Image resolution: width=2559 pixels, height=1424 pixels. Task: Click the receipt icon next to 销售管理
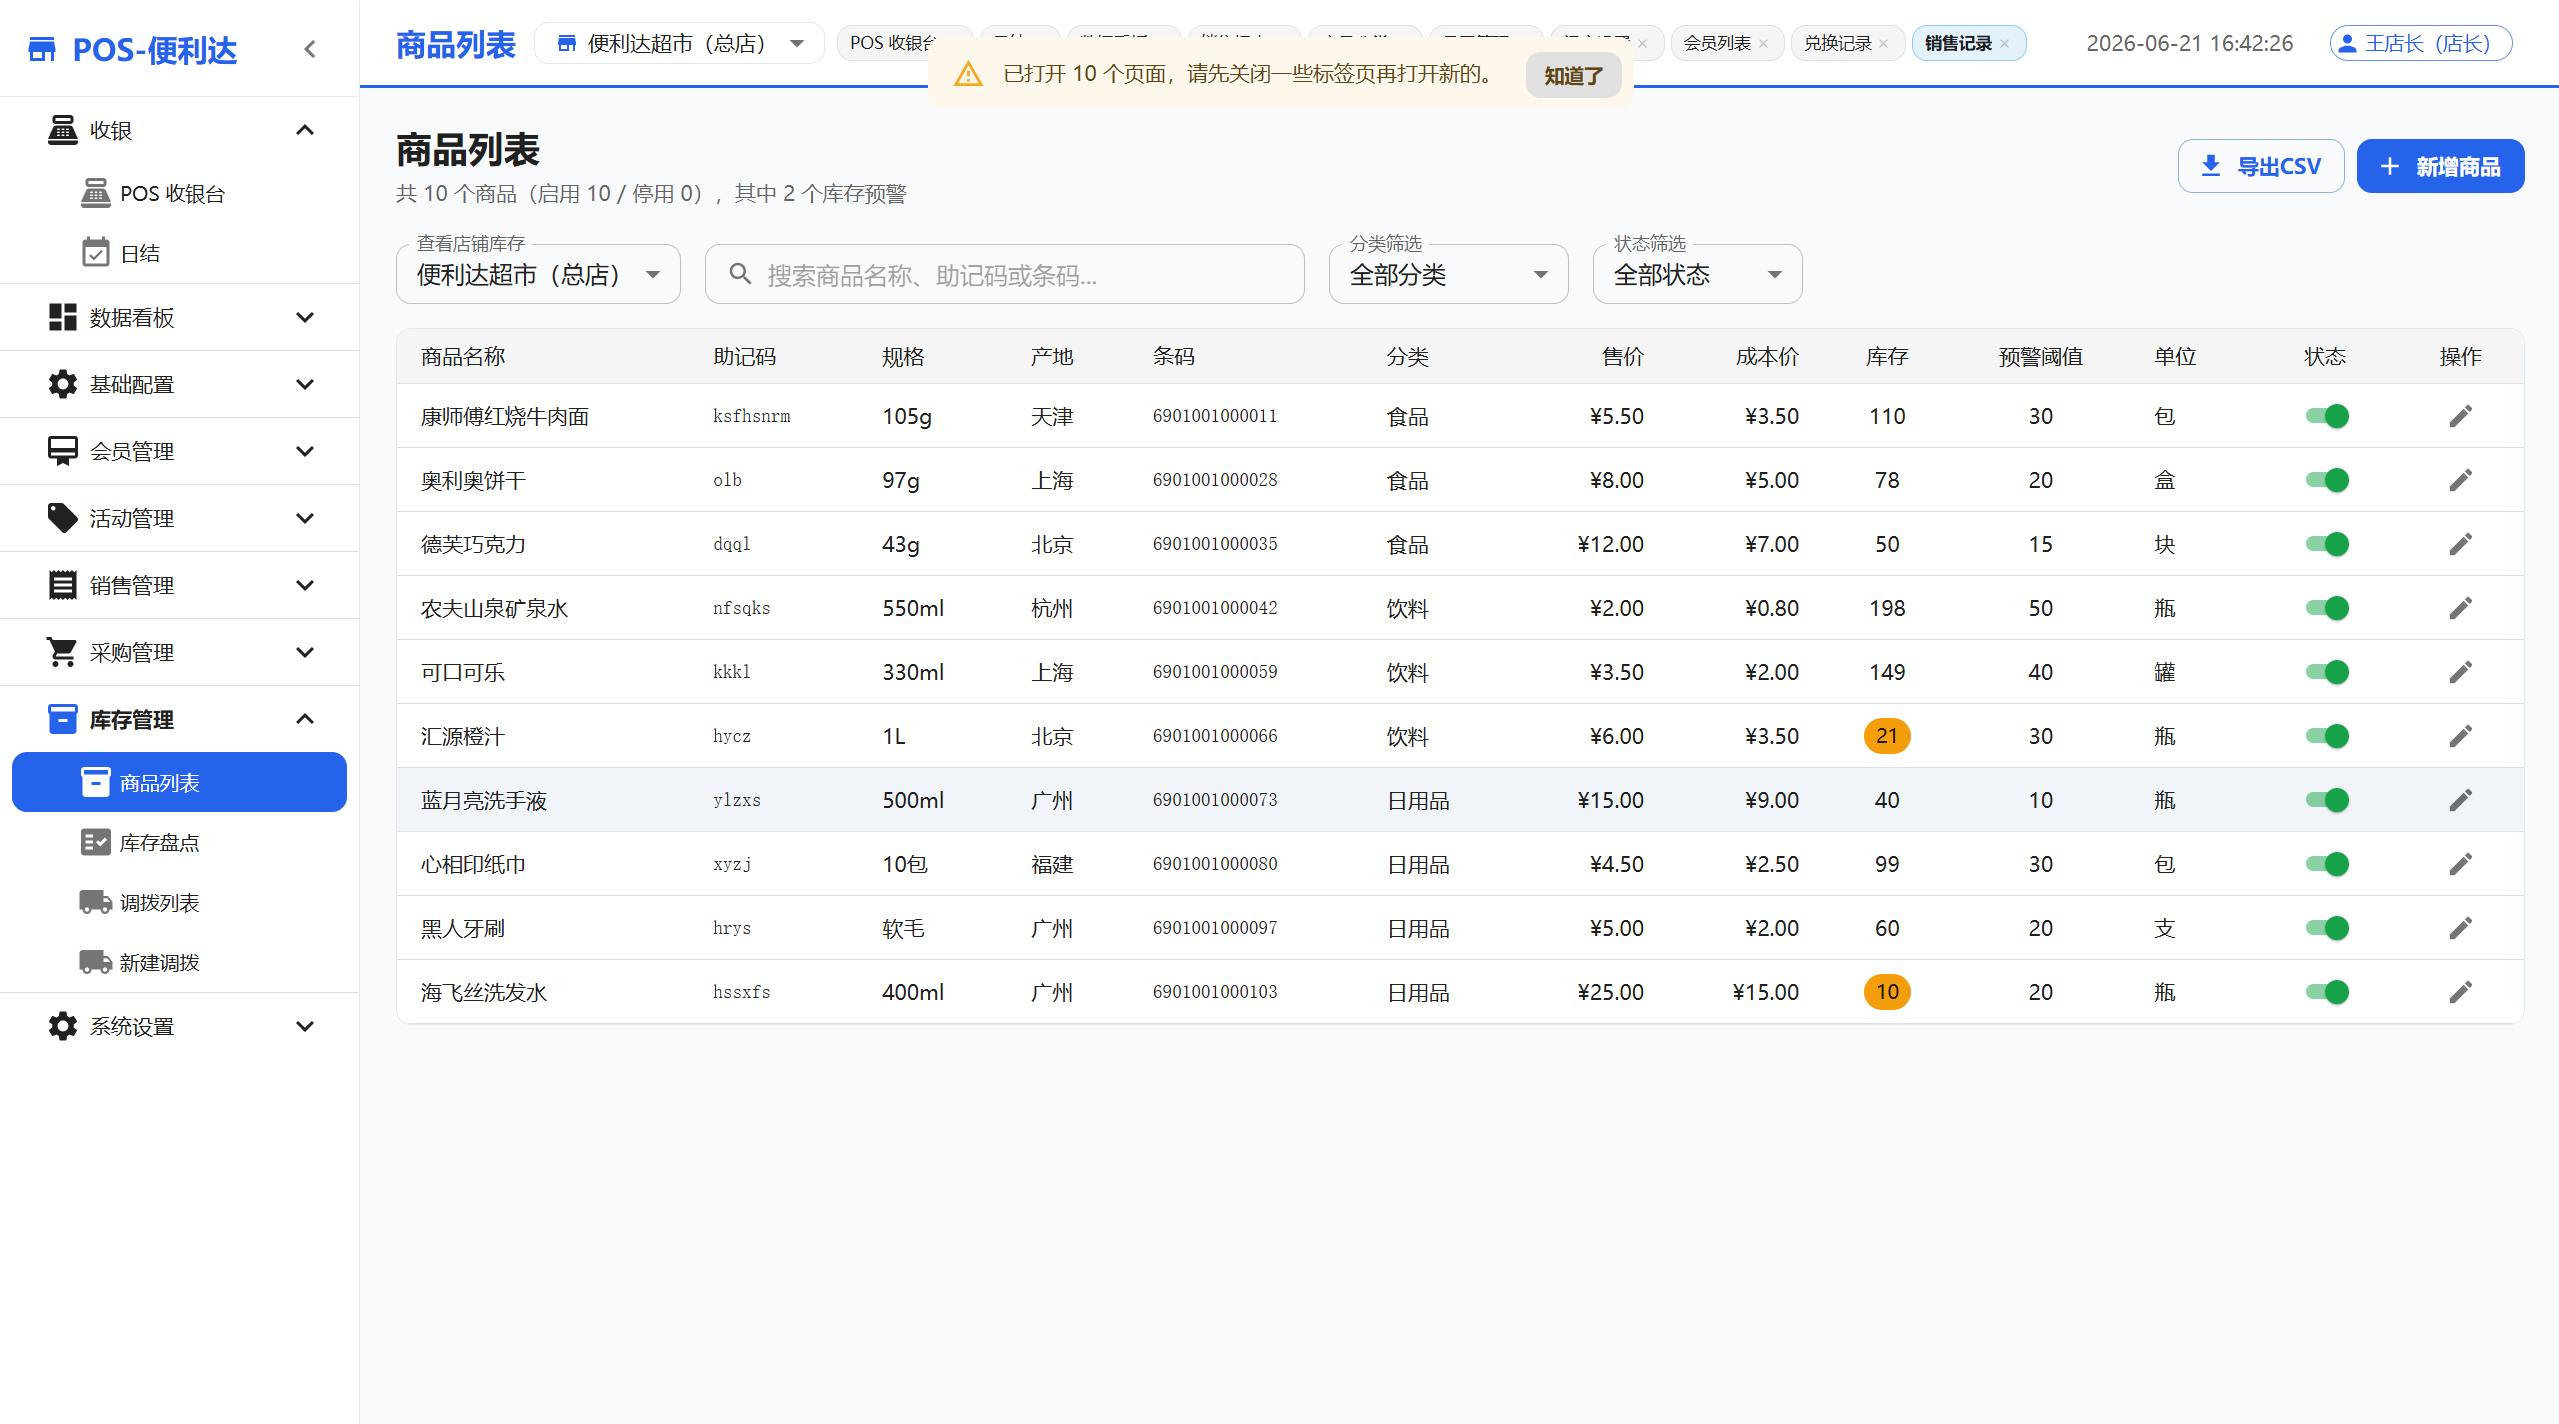point(63,585)
